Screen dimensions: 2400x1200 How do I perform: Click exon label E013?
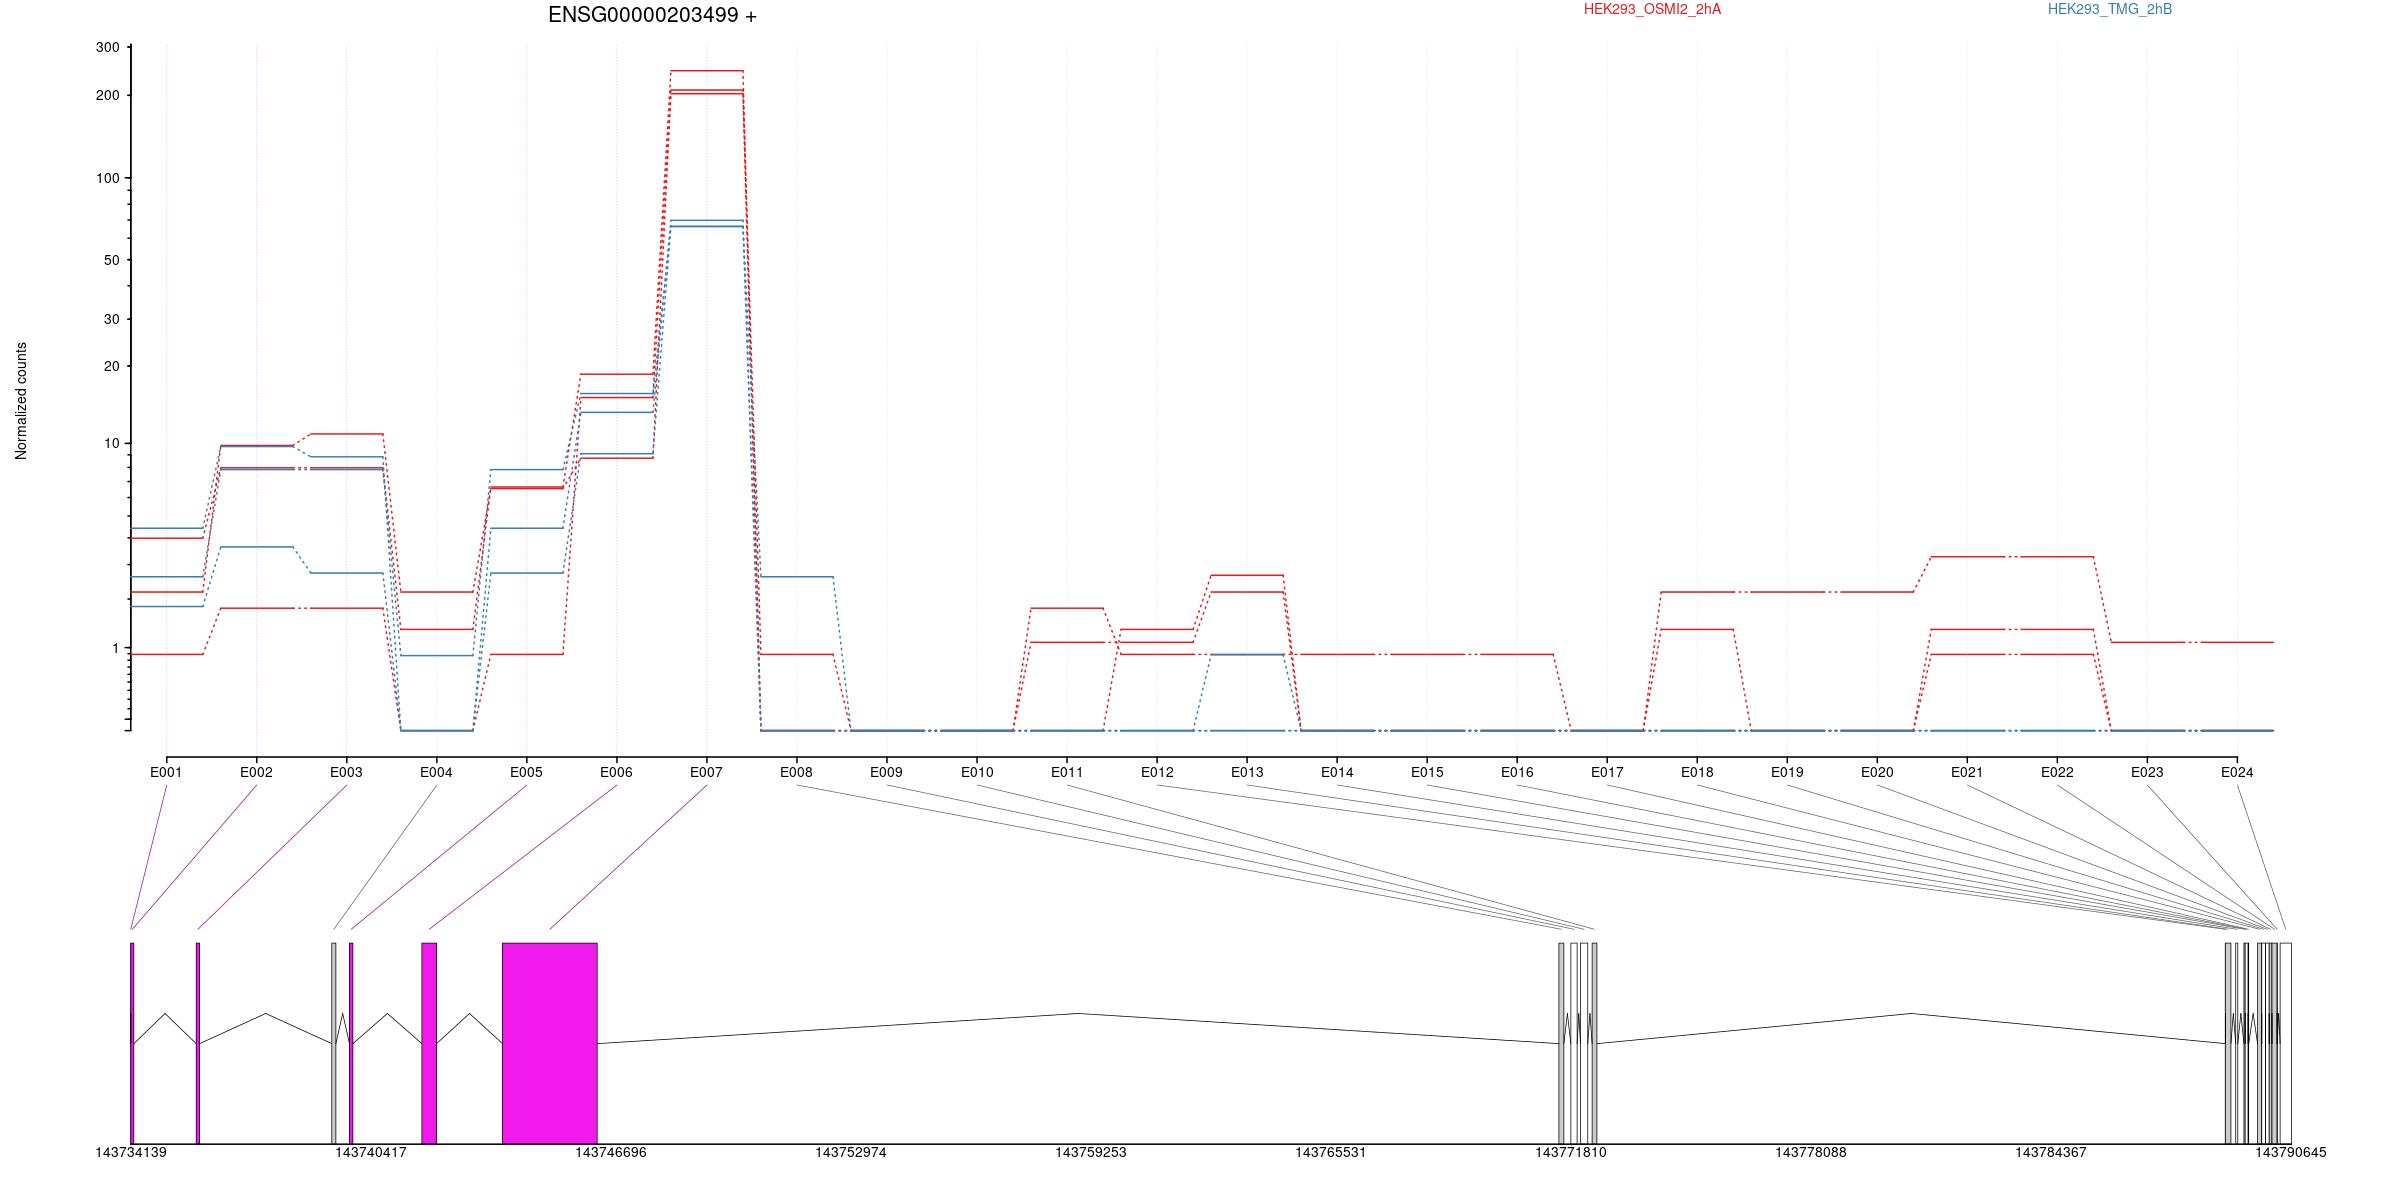click(1247, 772)
